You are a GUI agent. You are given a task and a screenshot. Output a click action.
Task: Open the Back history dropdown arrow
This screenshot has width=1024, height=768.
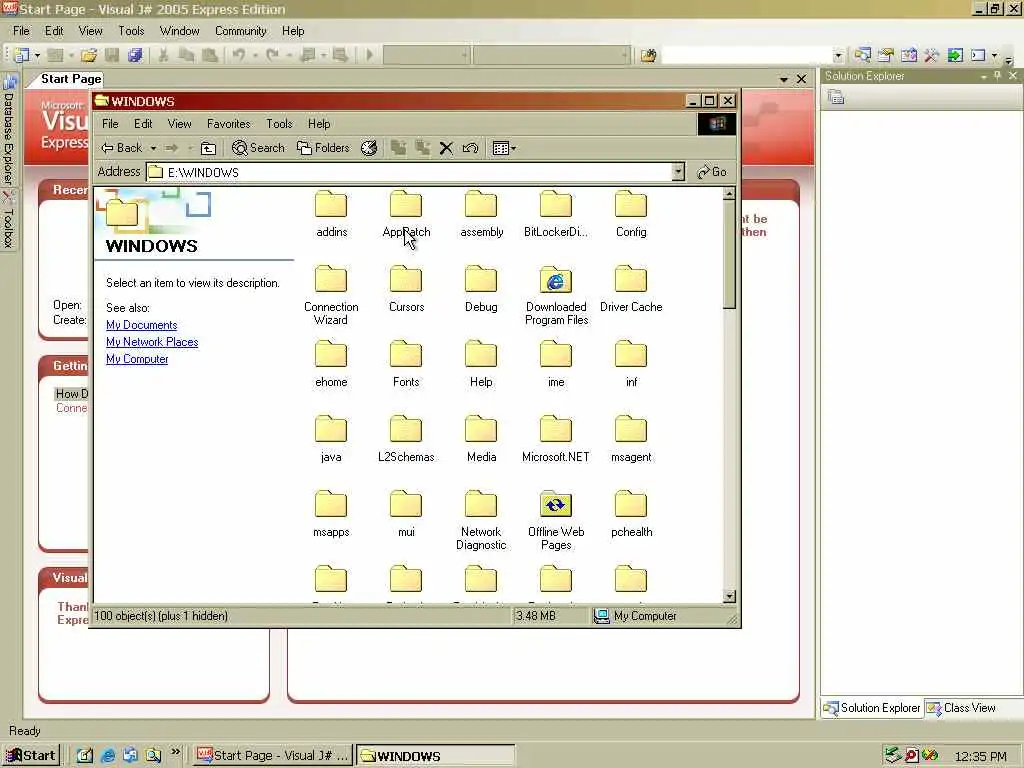point(153,148)
